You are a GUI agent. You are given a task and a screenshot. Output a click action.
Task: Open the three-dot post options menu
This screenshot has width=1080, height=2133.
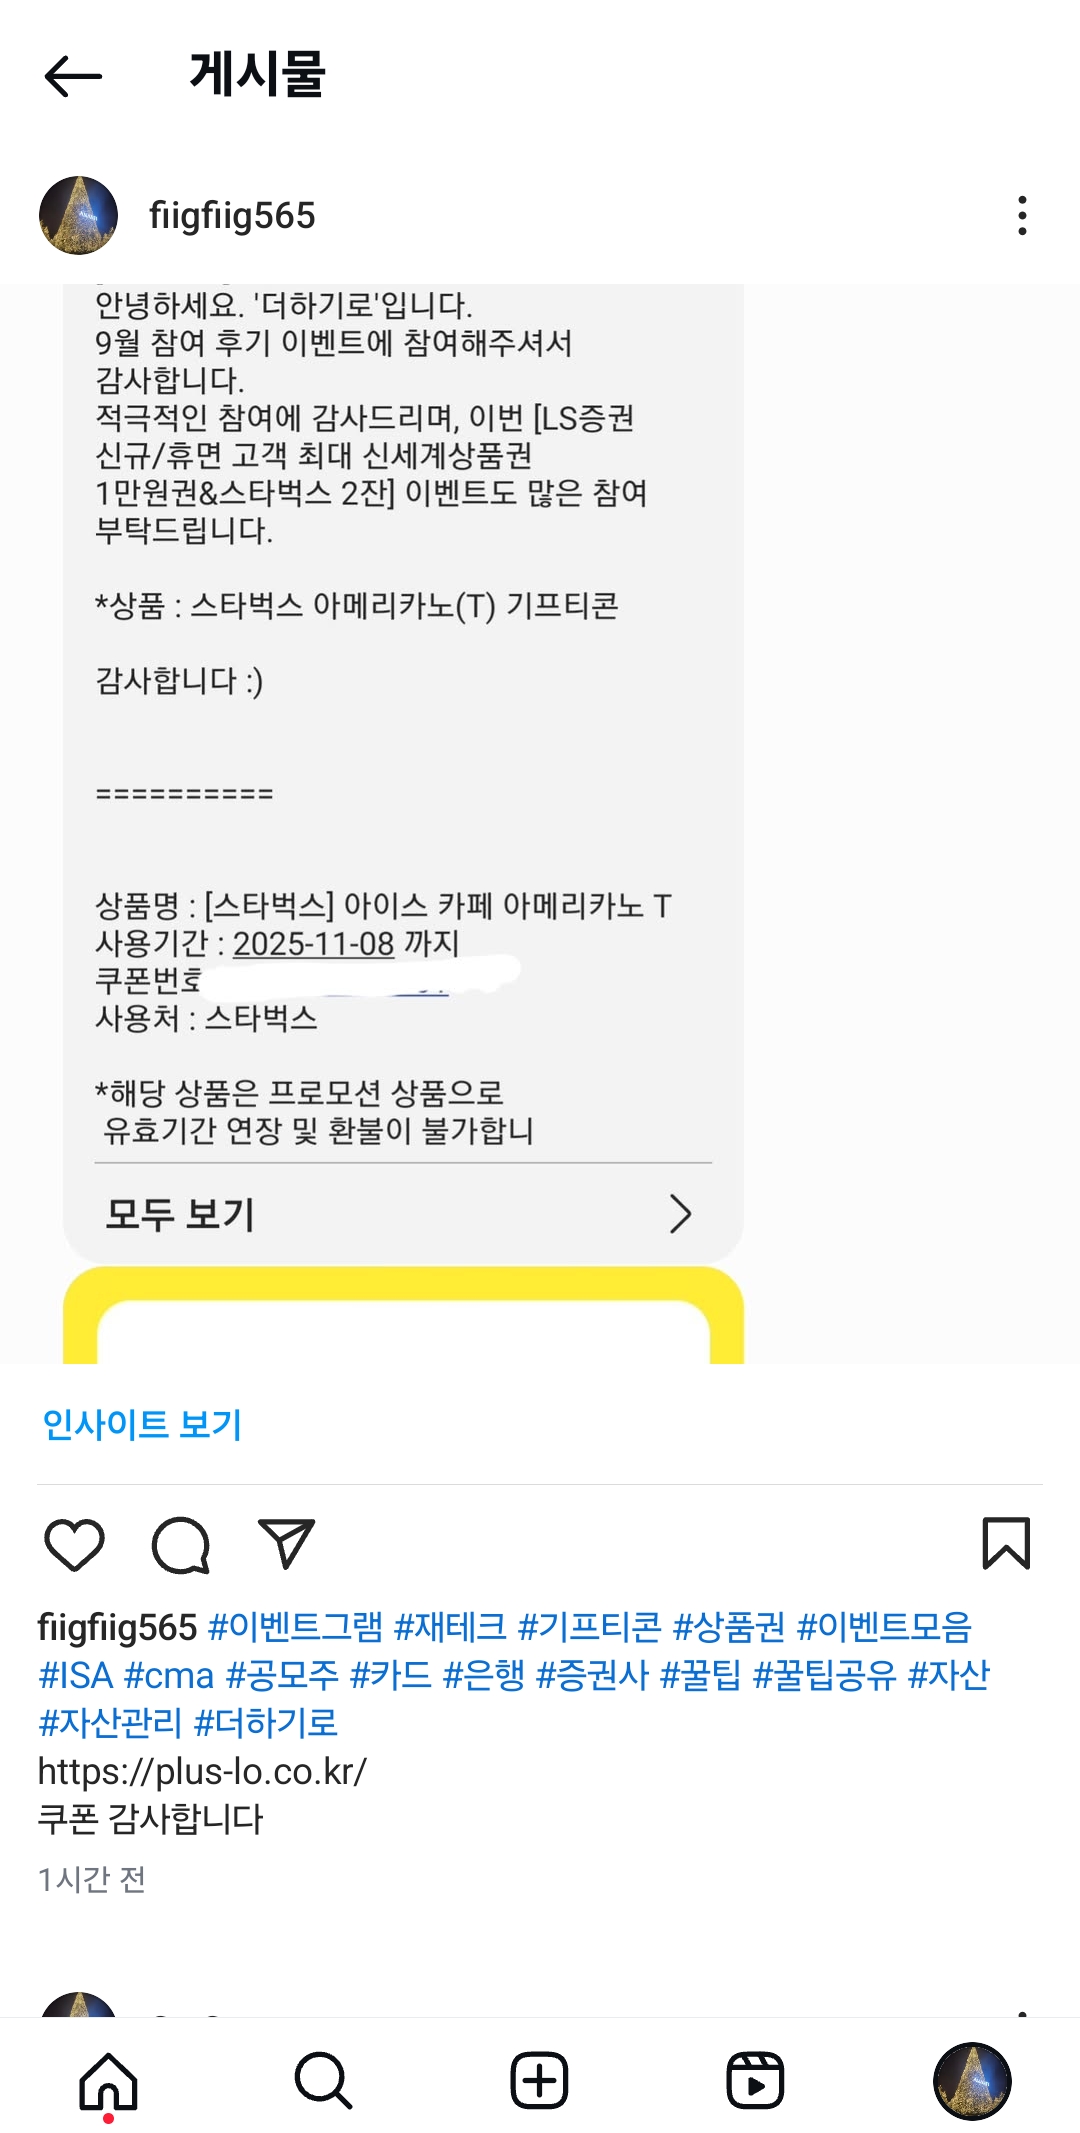click(x=1021, y=216)
